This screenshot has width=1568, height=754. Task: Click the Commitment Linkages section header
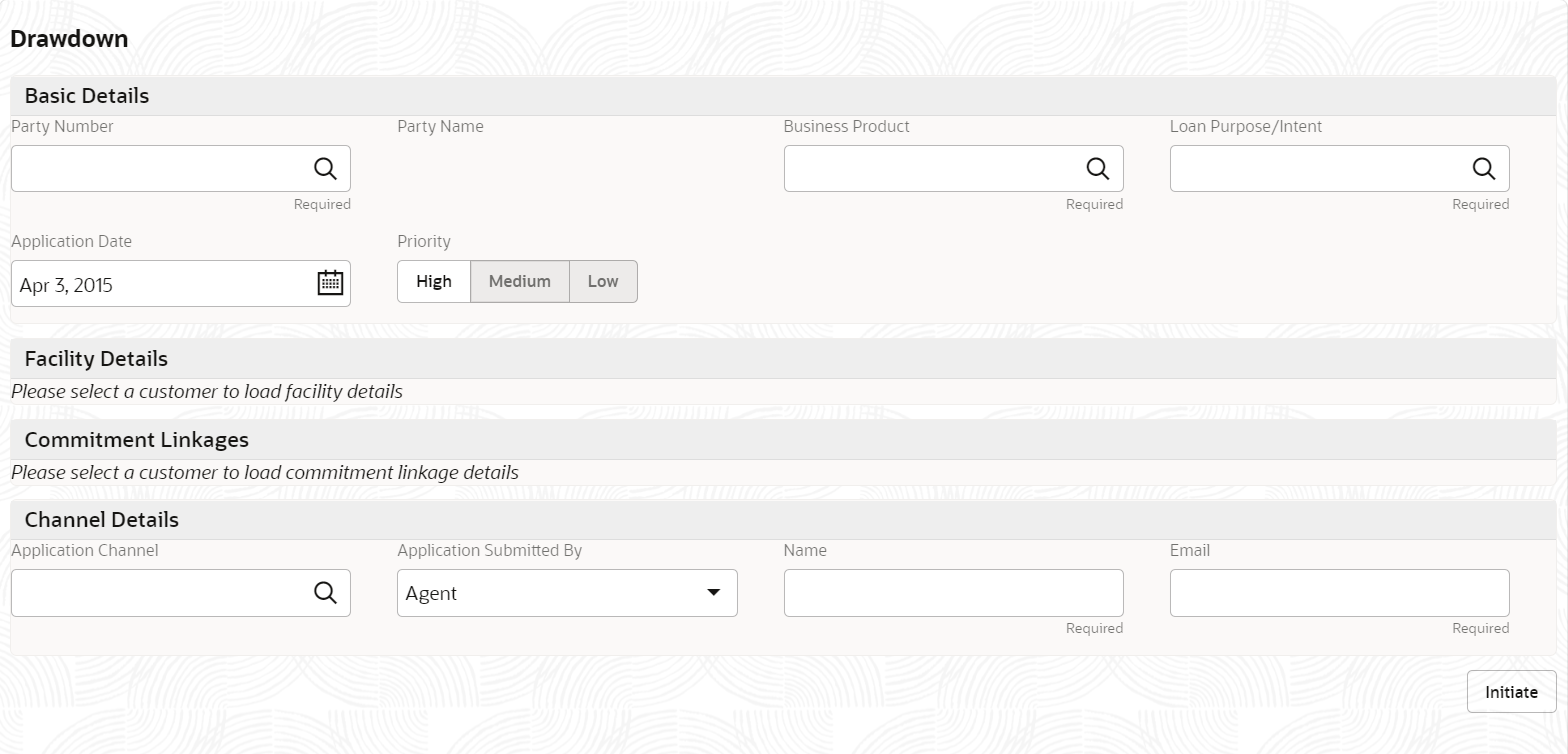point(783,440)
